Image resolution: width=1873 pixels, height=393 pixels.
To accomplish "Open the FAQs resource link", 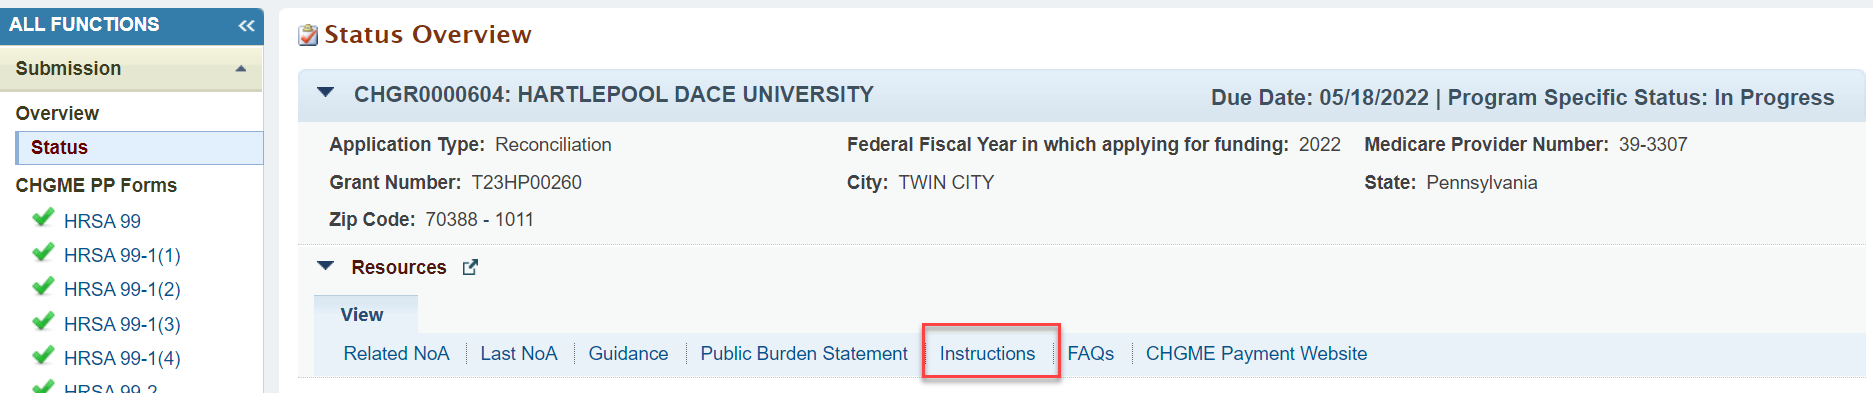I will pyautogui.click(x=1090, y=353).
